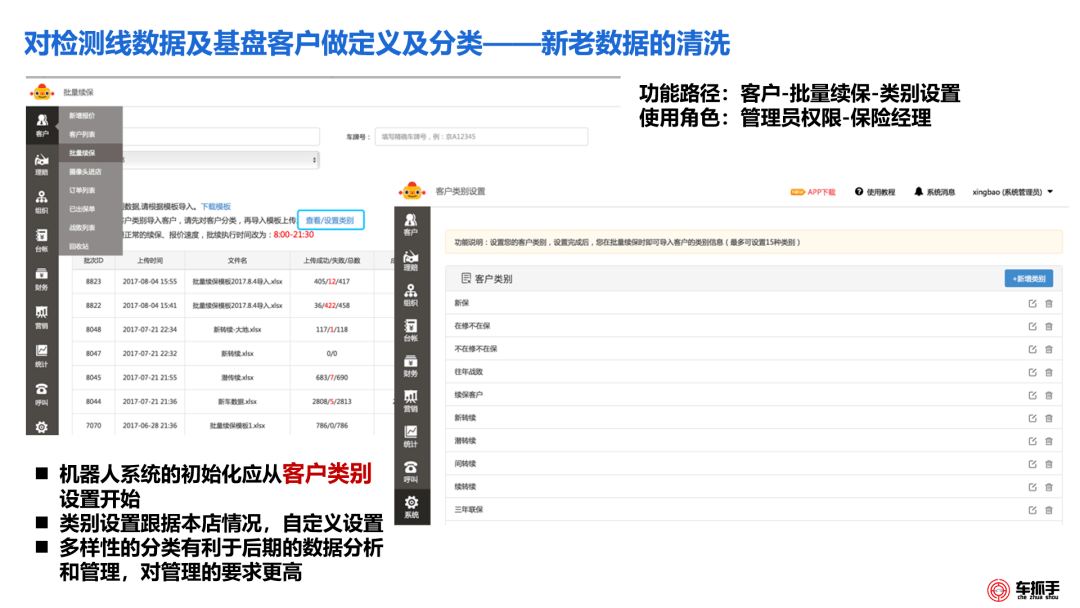Viewport: 1080px width, 608px height.
Task: Open the select box under the submenu
Action: (x=220, y=160)
